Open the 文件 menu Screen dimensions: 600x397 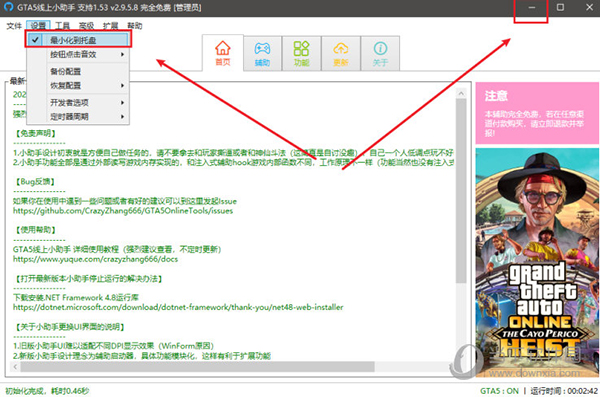click(x=14, y=26)
